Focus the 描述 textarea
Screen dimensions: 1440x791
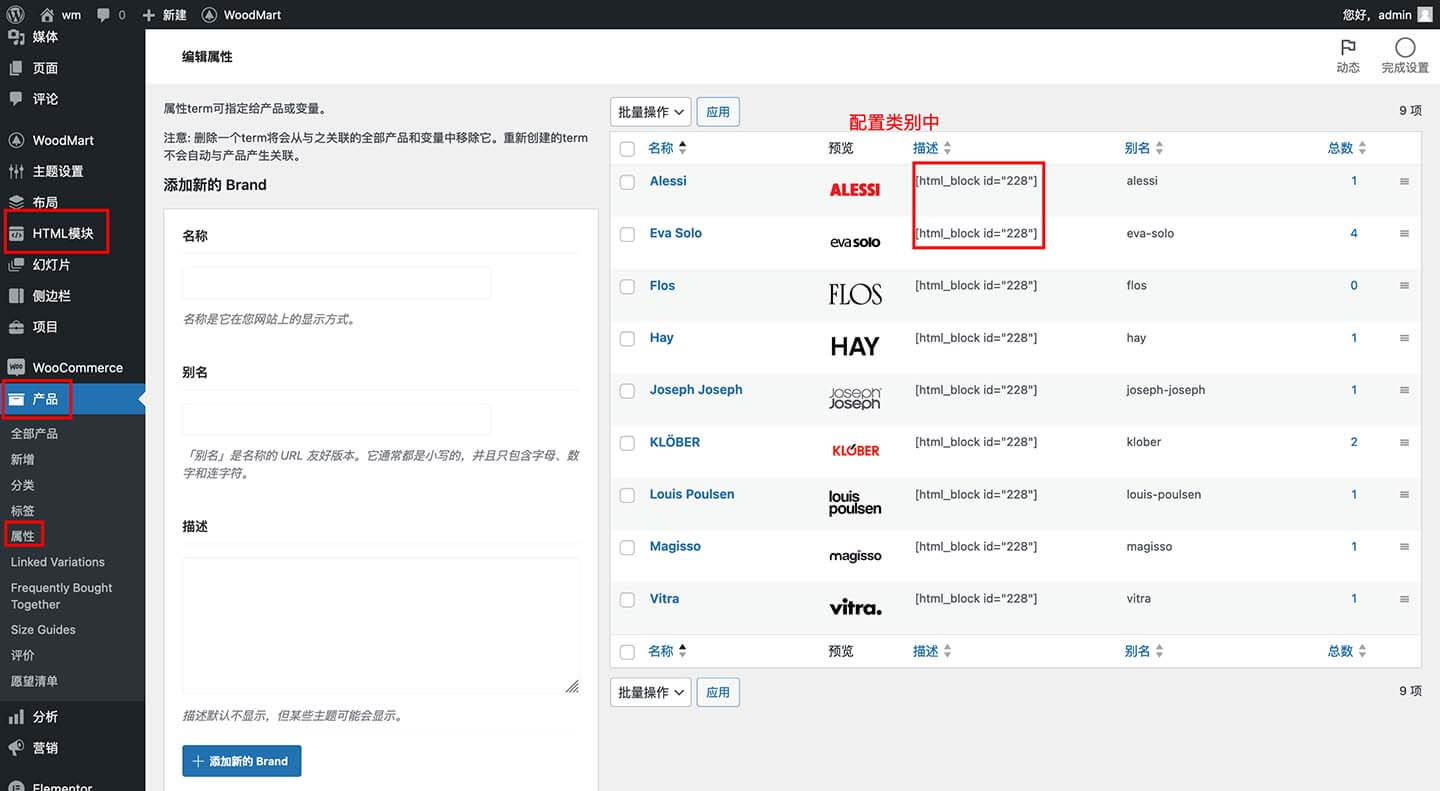[x=381, y=626]
